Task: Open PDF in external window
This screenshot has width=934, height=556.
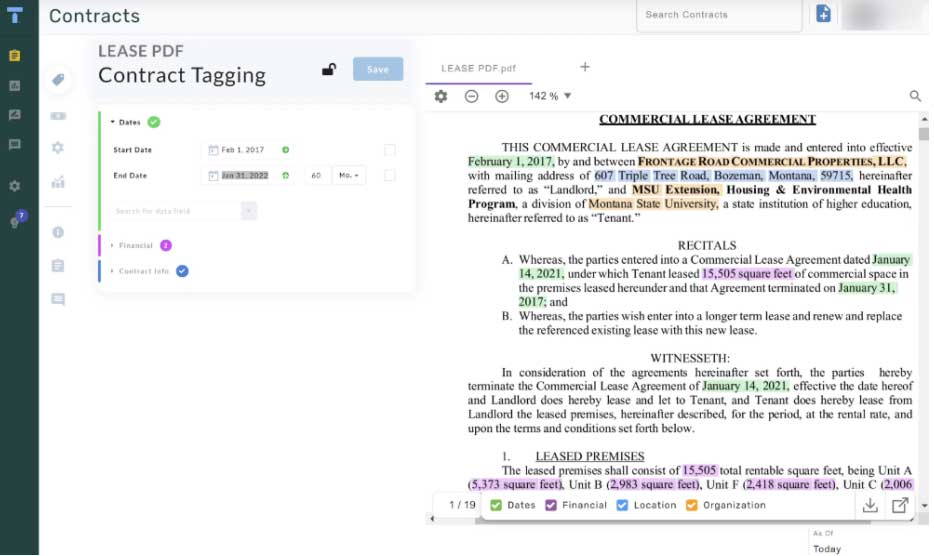Action: point(900,506)
